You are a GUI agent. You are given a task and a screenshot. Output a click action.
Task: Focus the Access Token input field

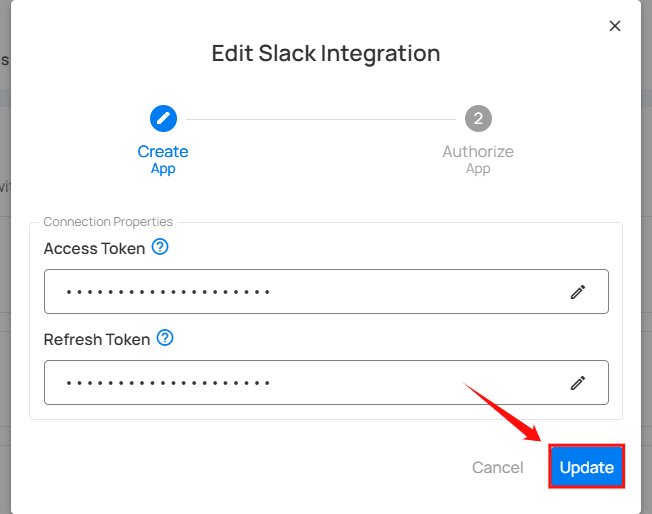[300, 292]
